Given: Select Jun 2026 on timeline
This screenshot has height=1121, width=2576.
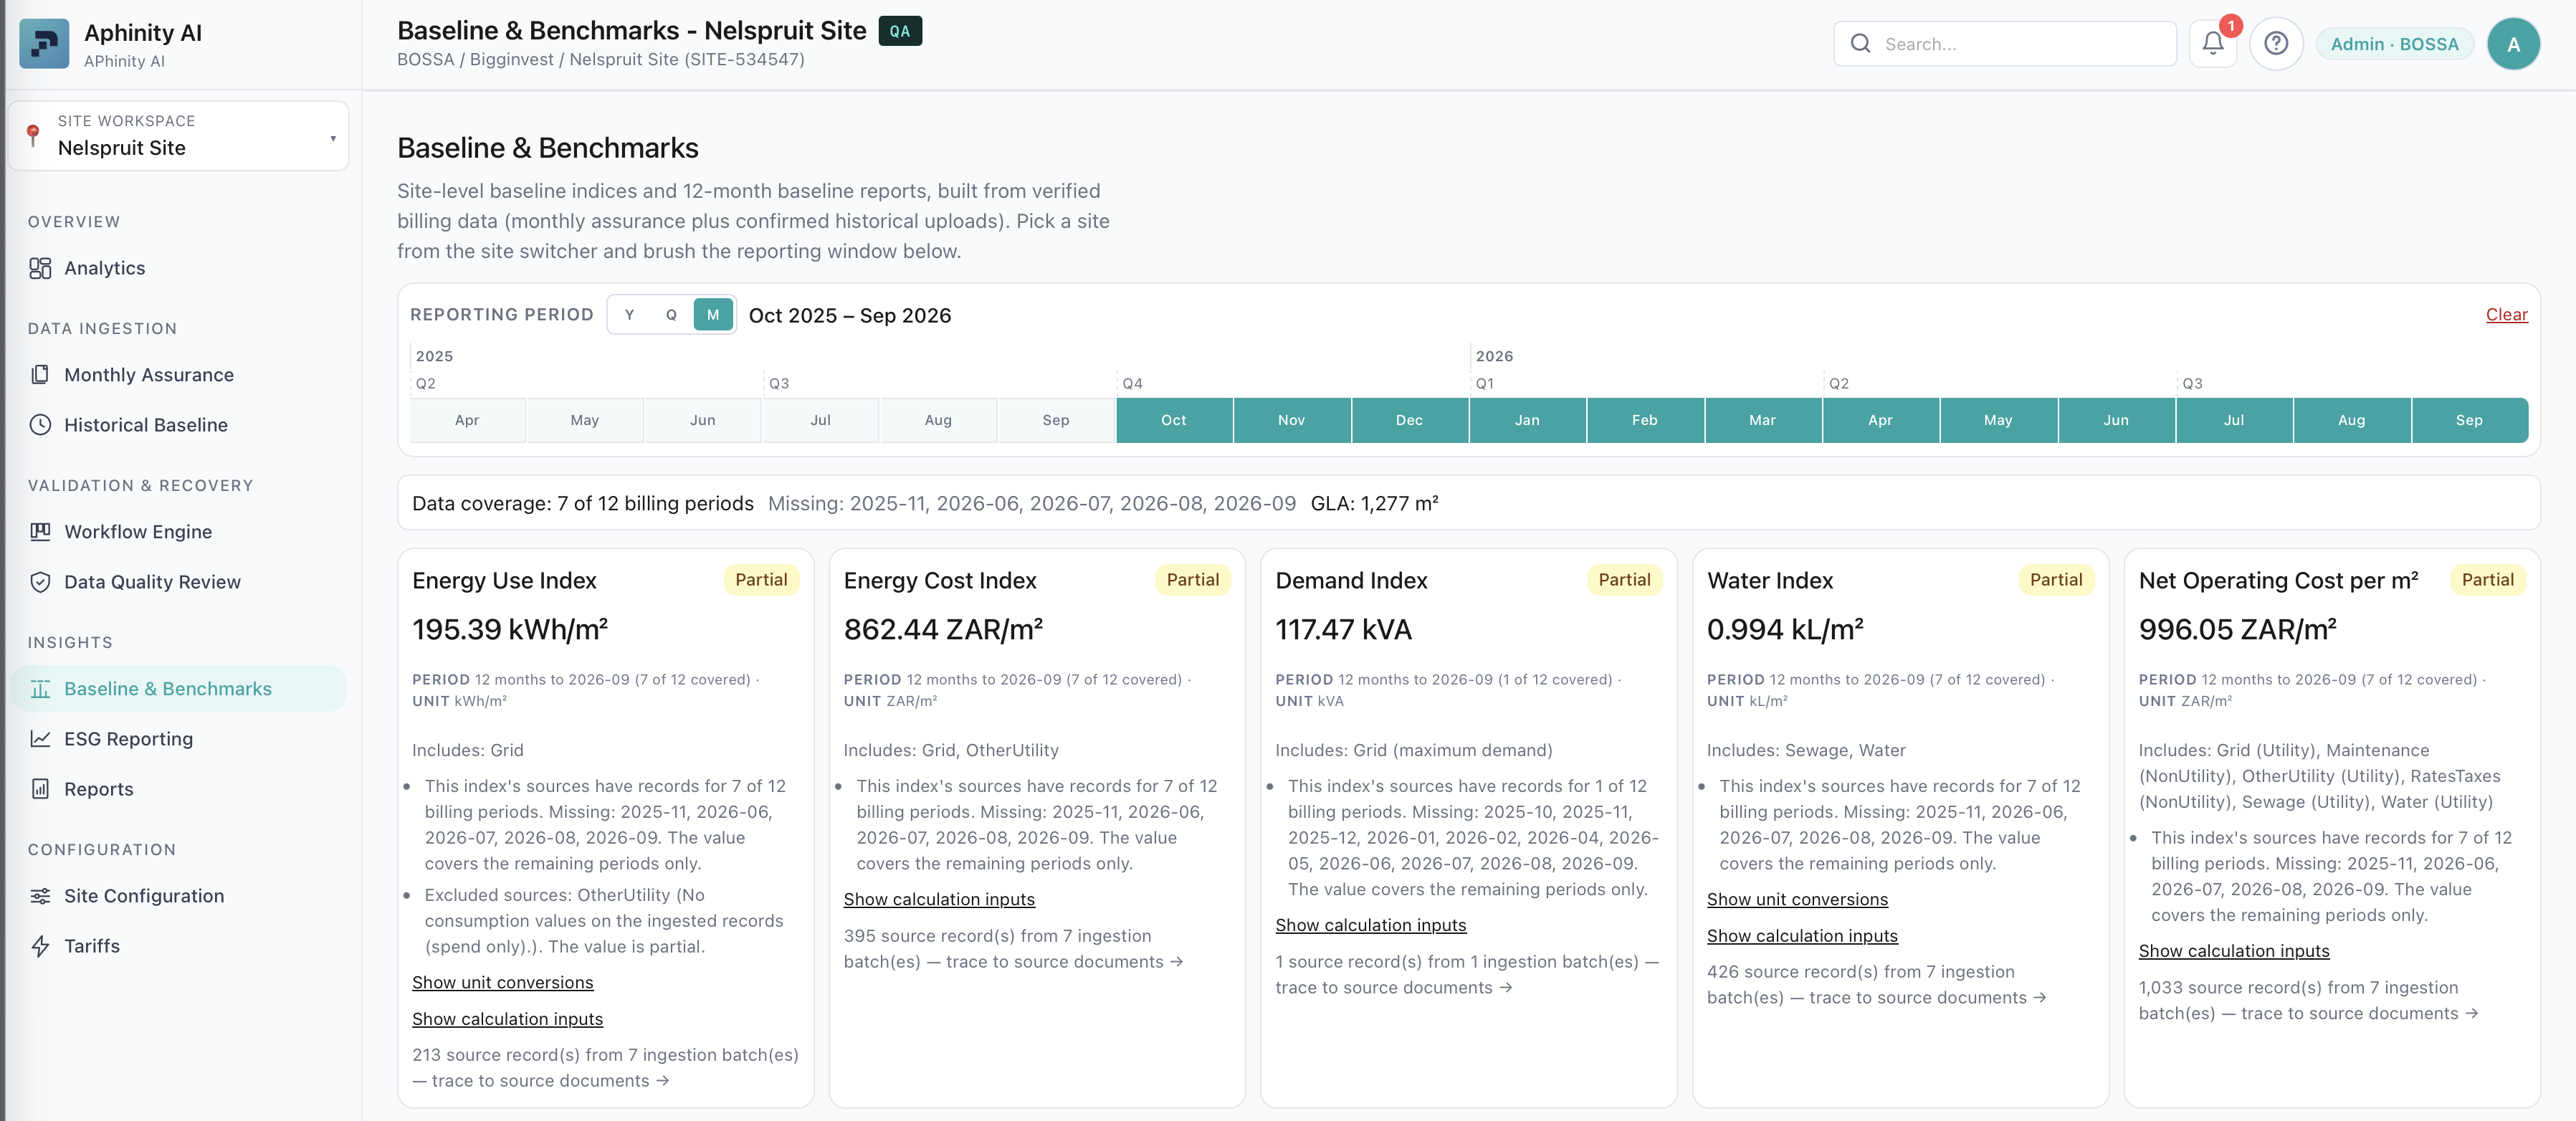Looking at the screenshot, I should [x=2116, y=421].
